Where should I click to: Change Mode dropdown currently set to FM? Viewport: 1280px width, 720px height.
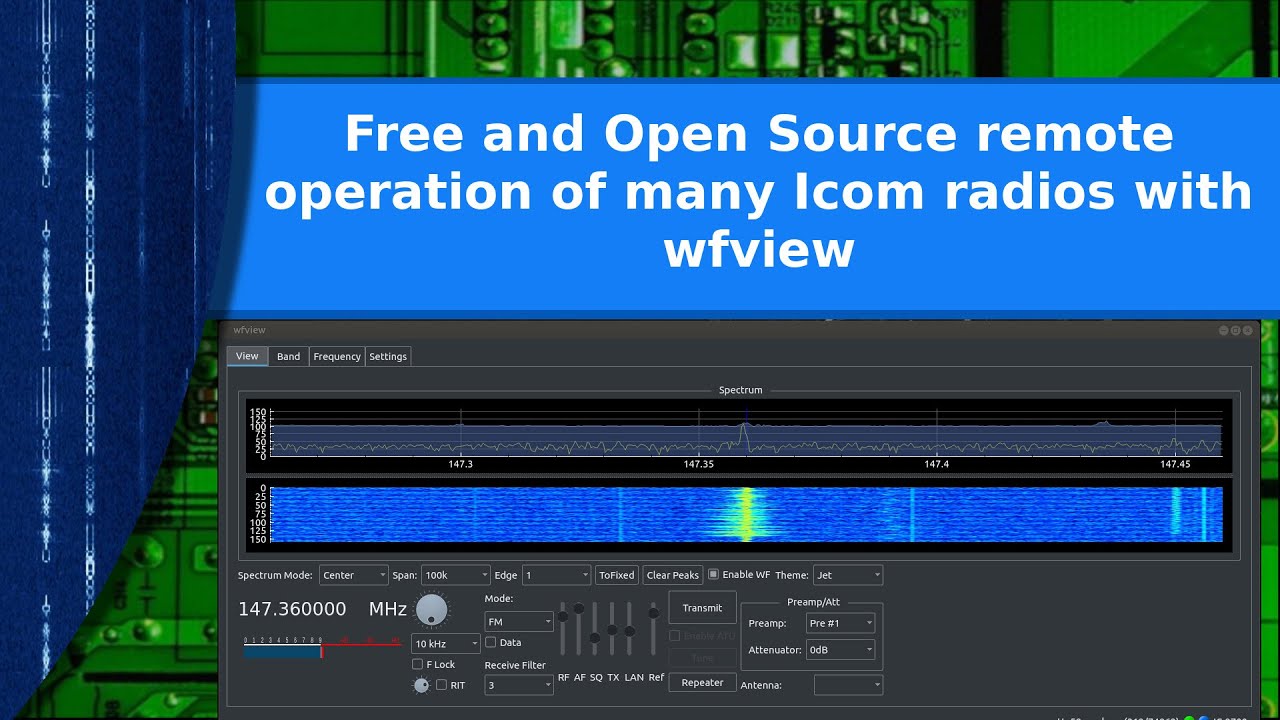pyautogui.click(x=519, y=621)
